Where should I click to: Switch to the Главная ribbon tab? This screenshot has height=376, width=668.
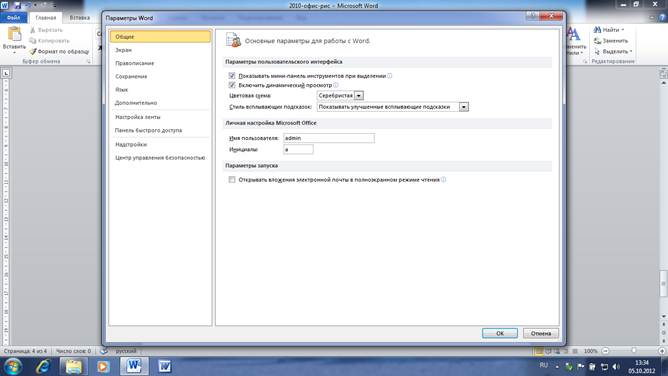(x=46, y=18)
